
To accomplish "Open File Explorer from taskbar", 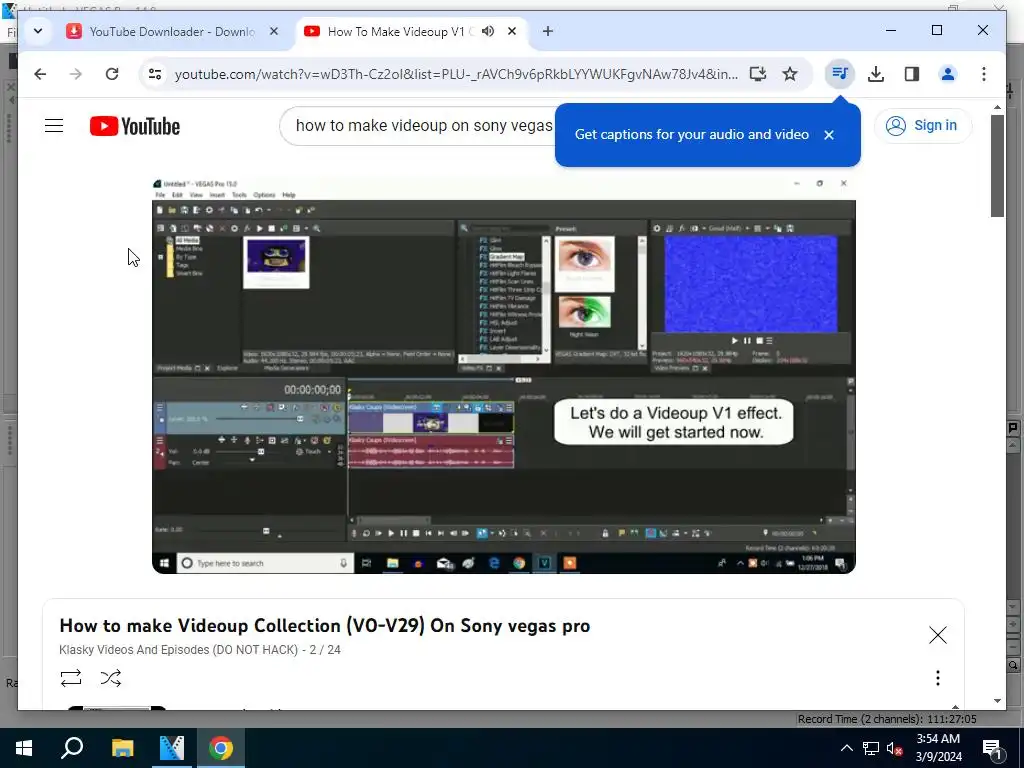I will click(x=122, y=748).
